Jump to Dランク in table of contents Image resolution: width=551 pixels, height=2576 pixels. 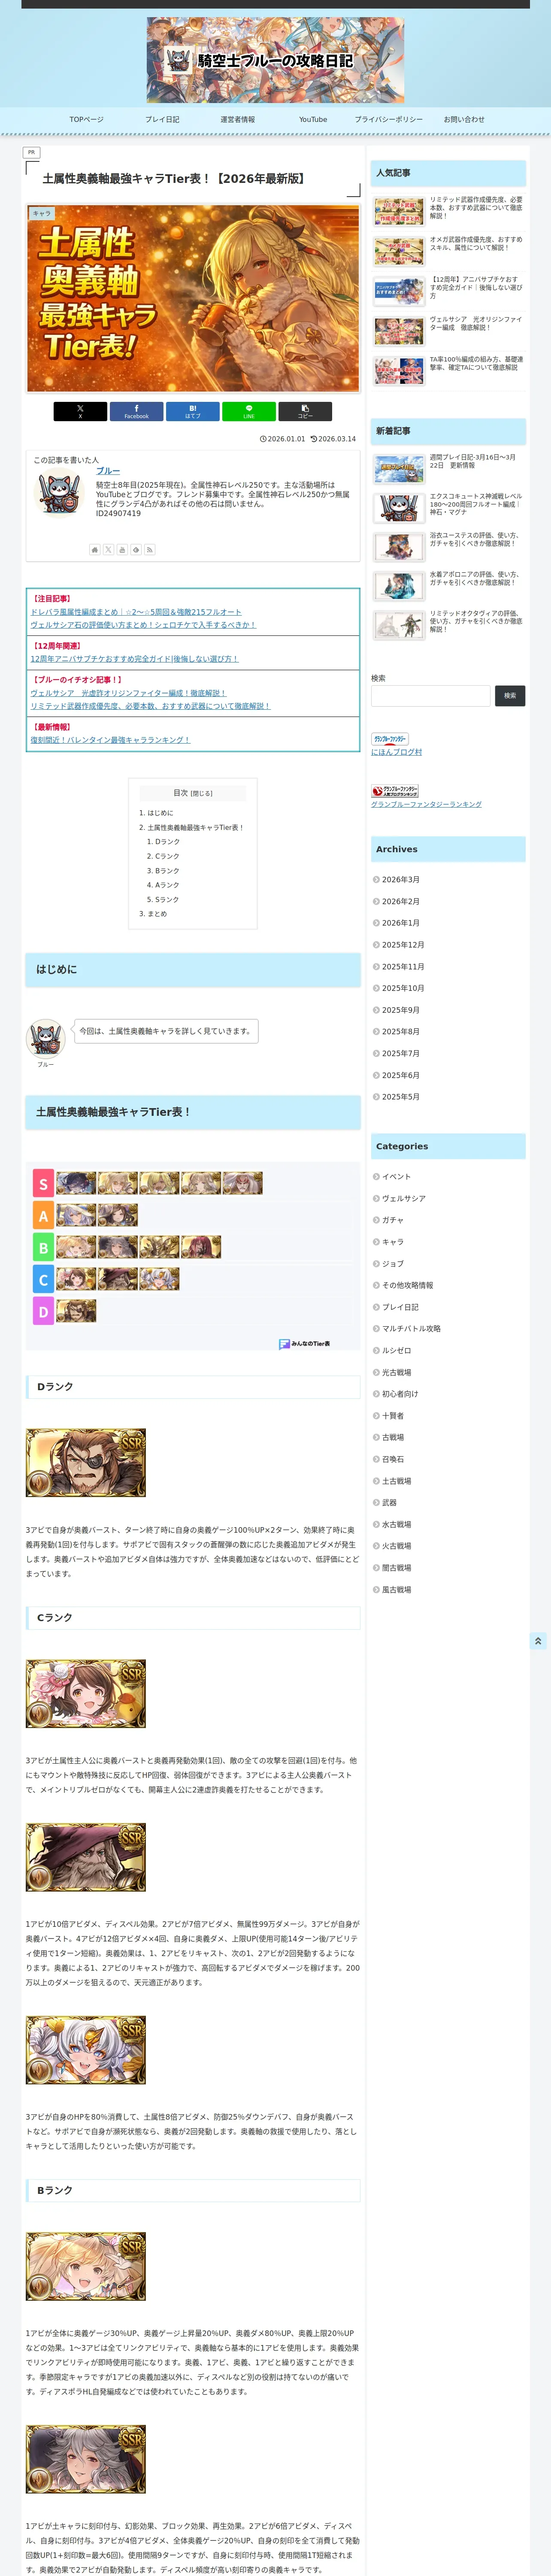(167, 842)
